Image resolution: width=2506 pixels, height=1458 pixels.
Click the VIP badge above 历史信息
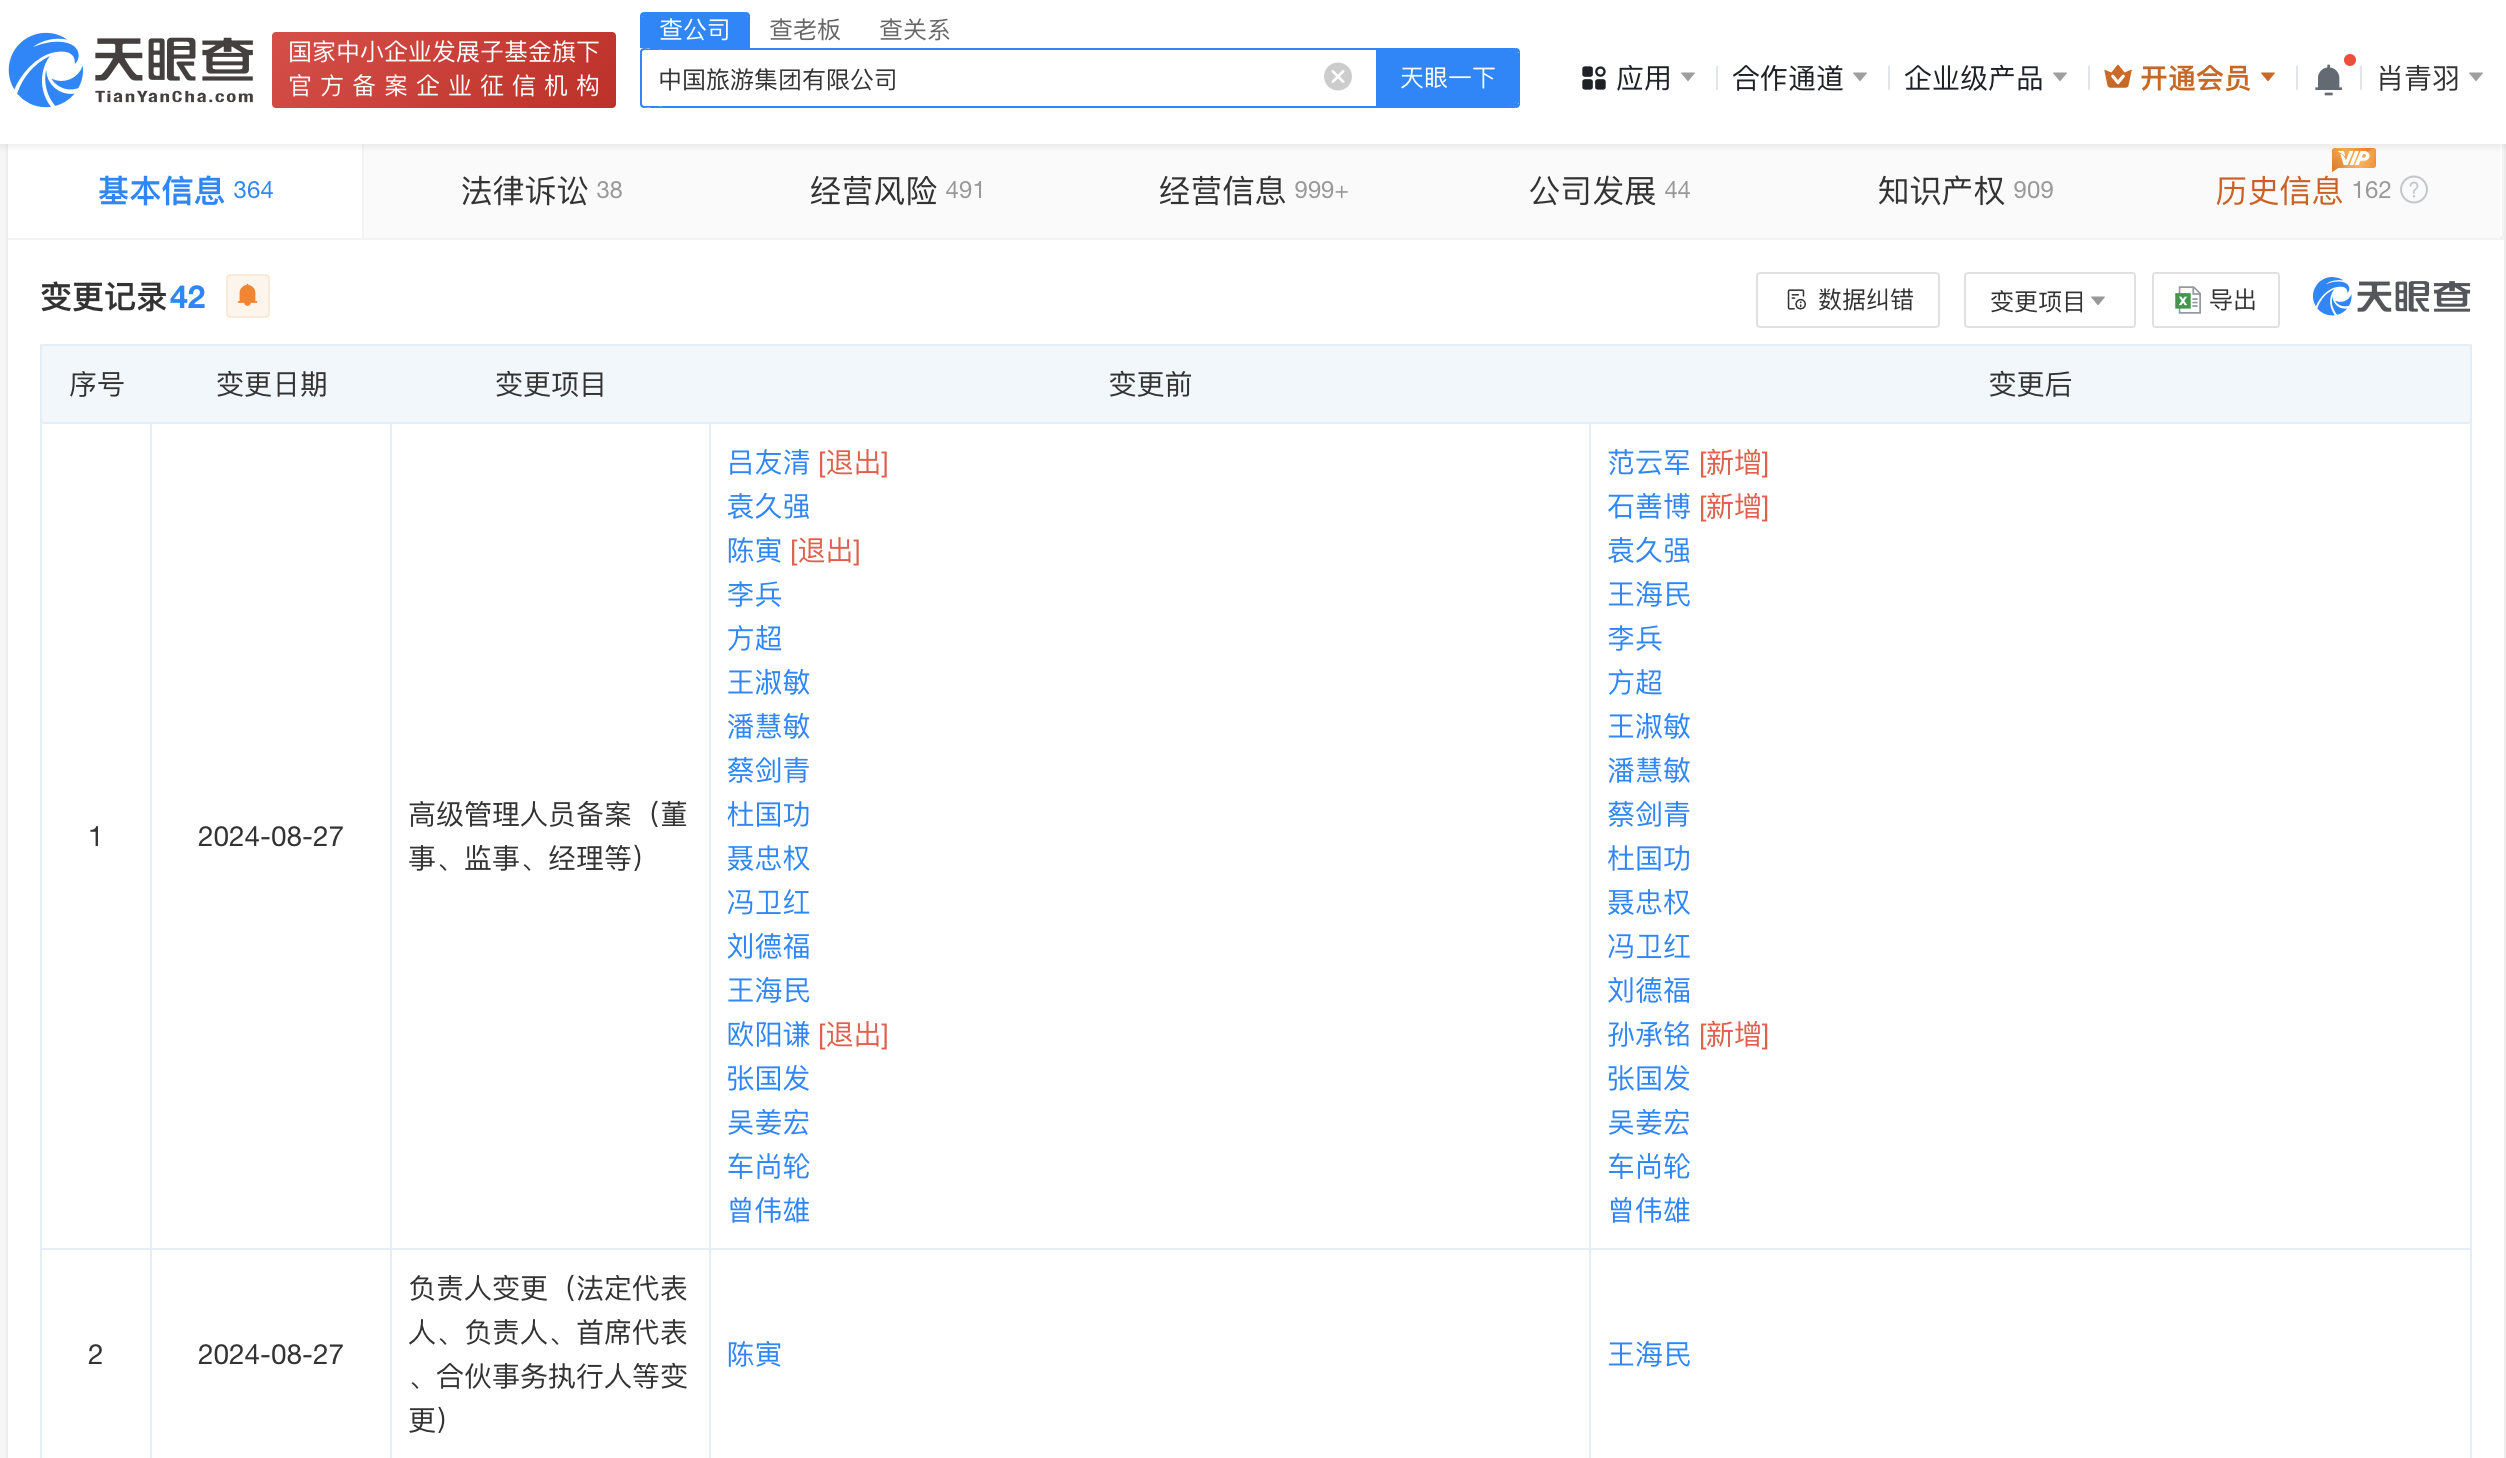[x=2355, y=157]
